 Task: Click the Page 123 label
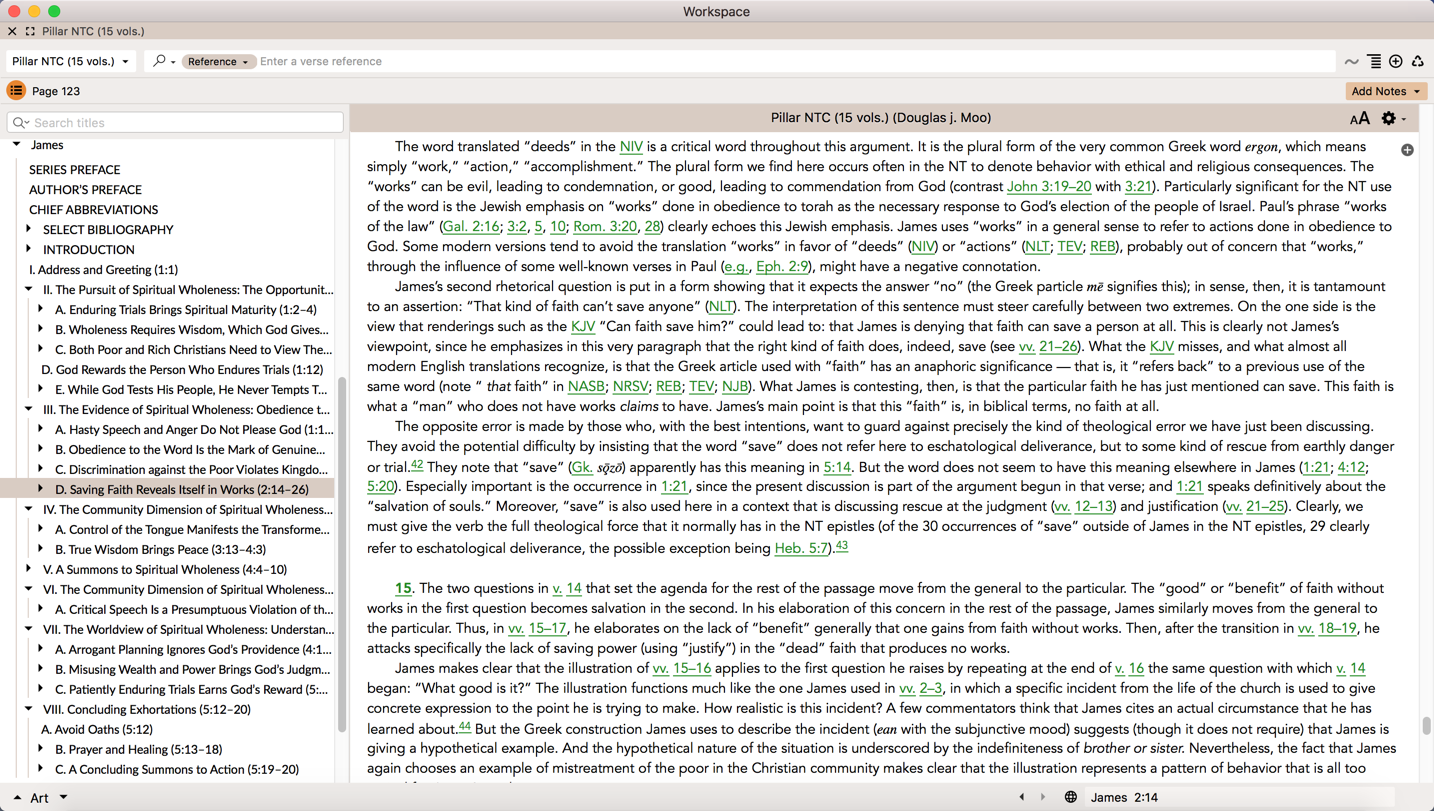(56, 91)
